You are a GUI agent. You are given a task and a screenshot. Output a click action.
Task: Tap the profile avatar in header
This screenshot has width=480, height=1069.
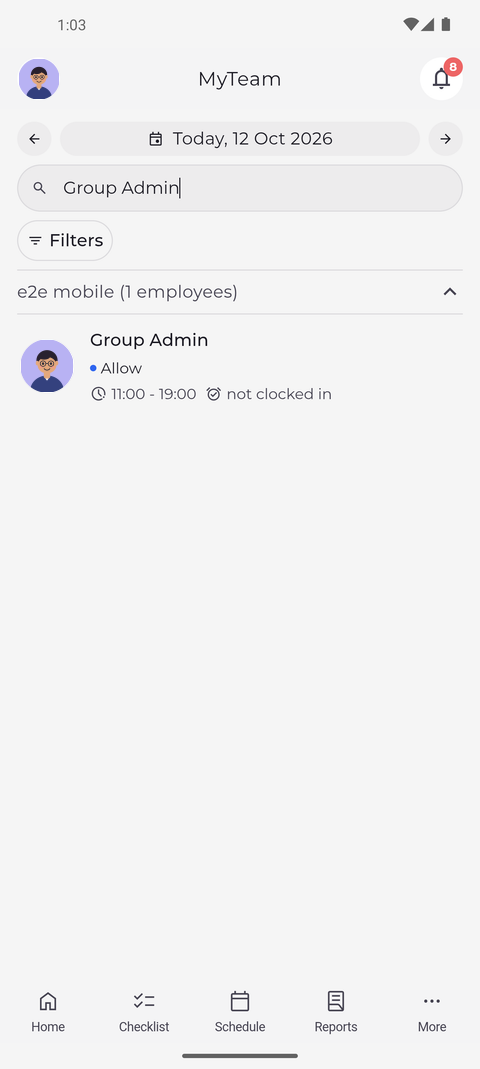(39, 79)
